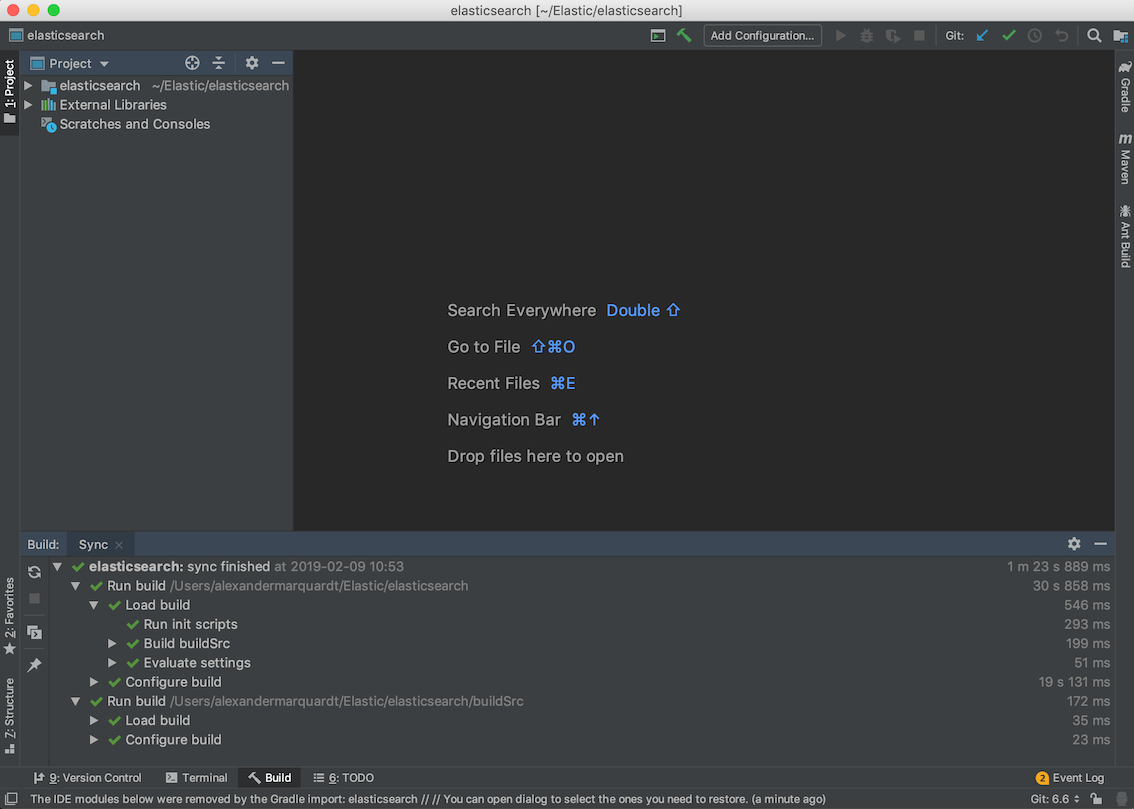1134x809 pixels.
Task: Click the Debug bug icon
Action: (866, 35)
